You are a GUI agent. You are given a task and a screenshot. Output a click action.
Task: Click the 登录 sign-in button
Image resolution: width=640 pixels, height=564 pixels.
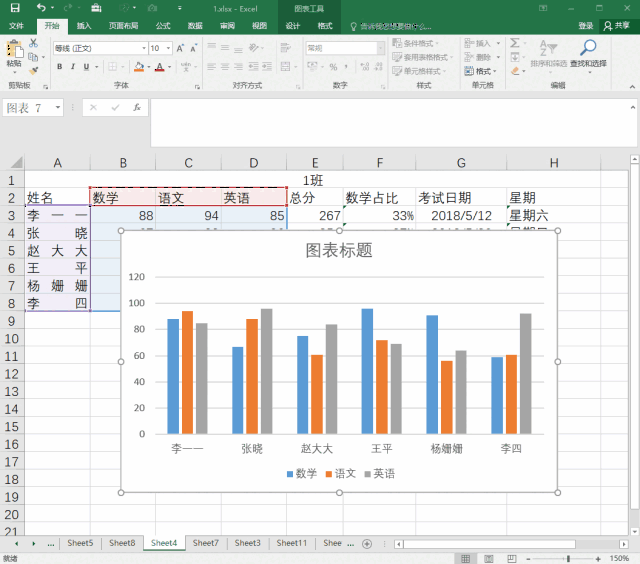585,26
